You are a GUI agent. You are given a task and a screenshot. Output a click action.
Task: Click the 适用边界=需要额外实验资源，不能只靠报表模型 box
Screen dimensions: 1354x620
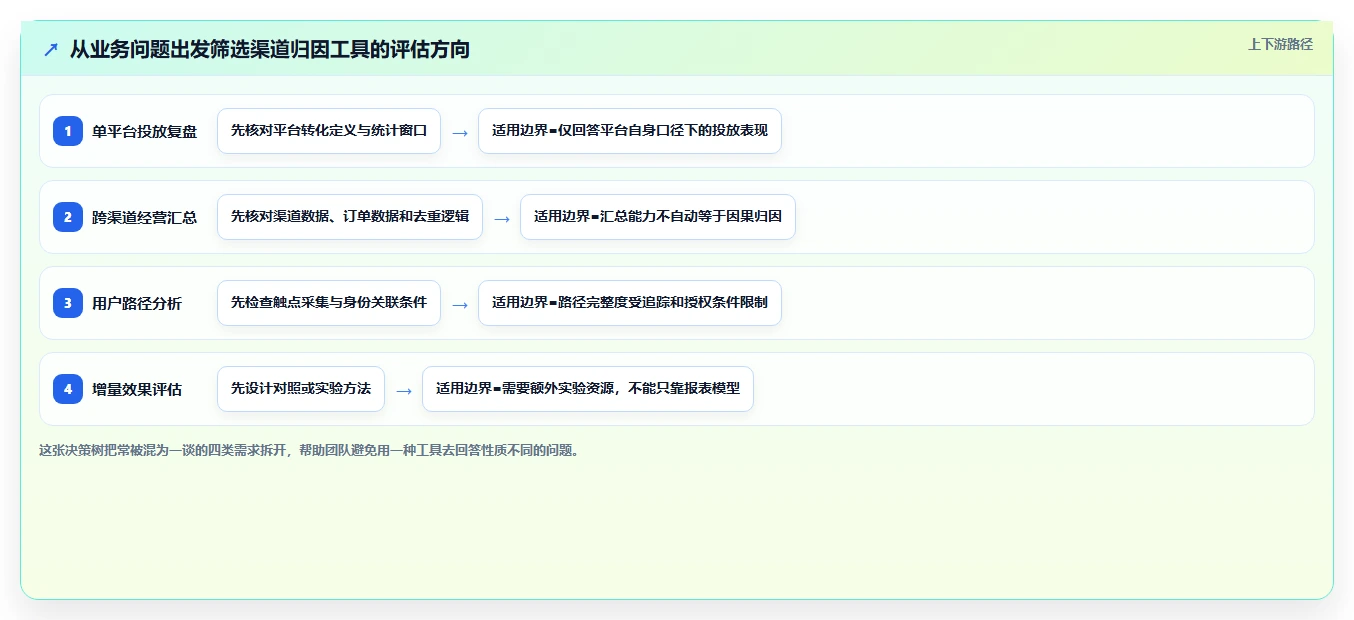[588, 389]
